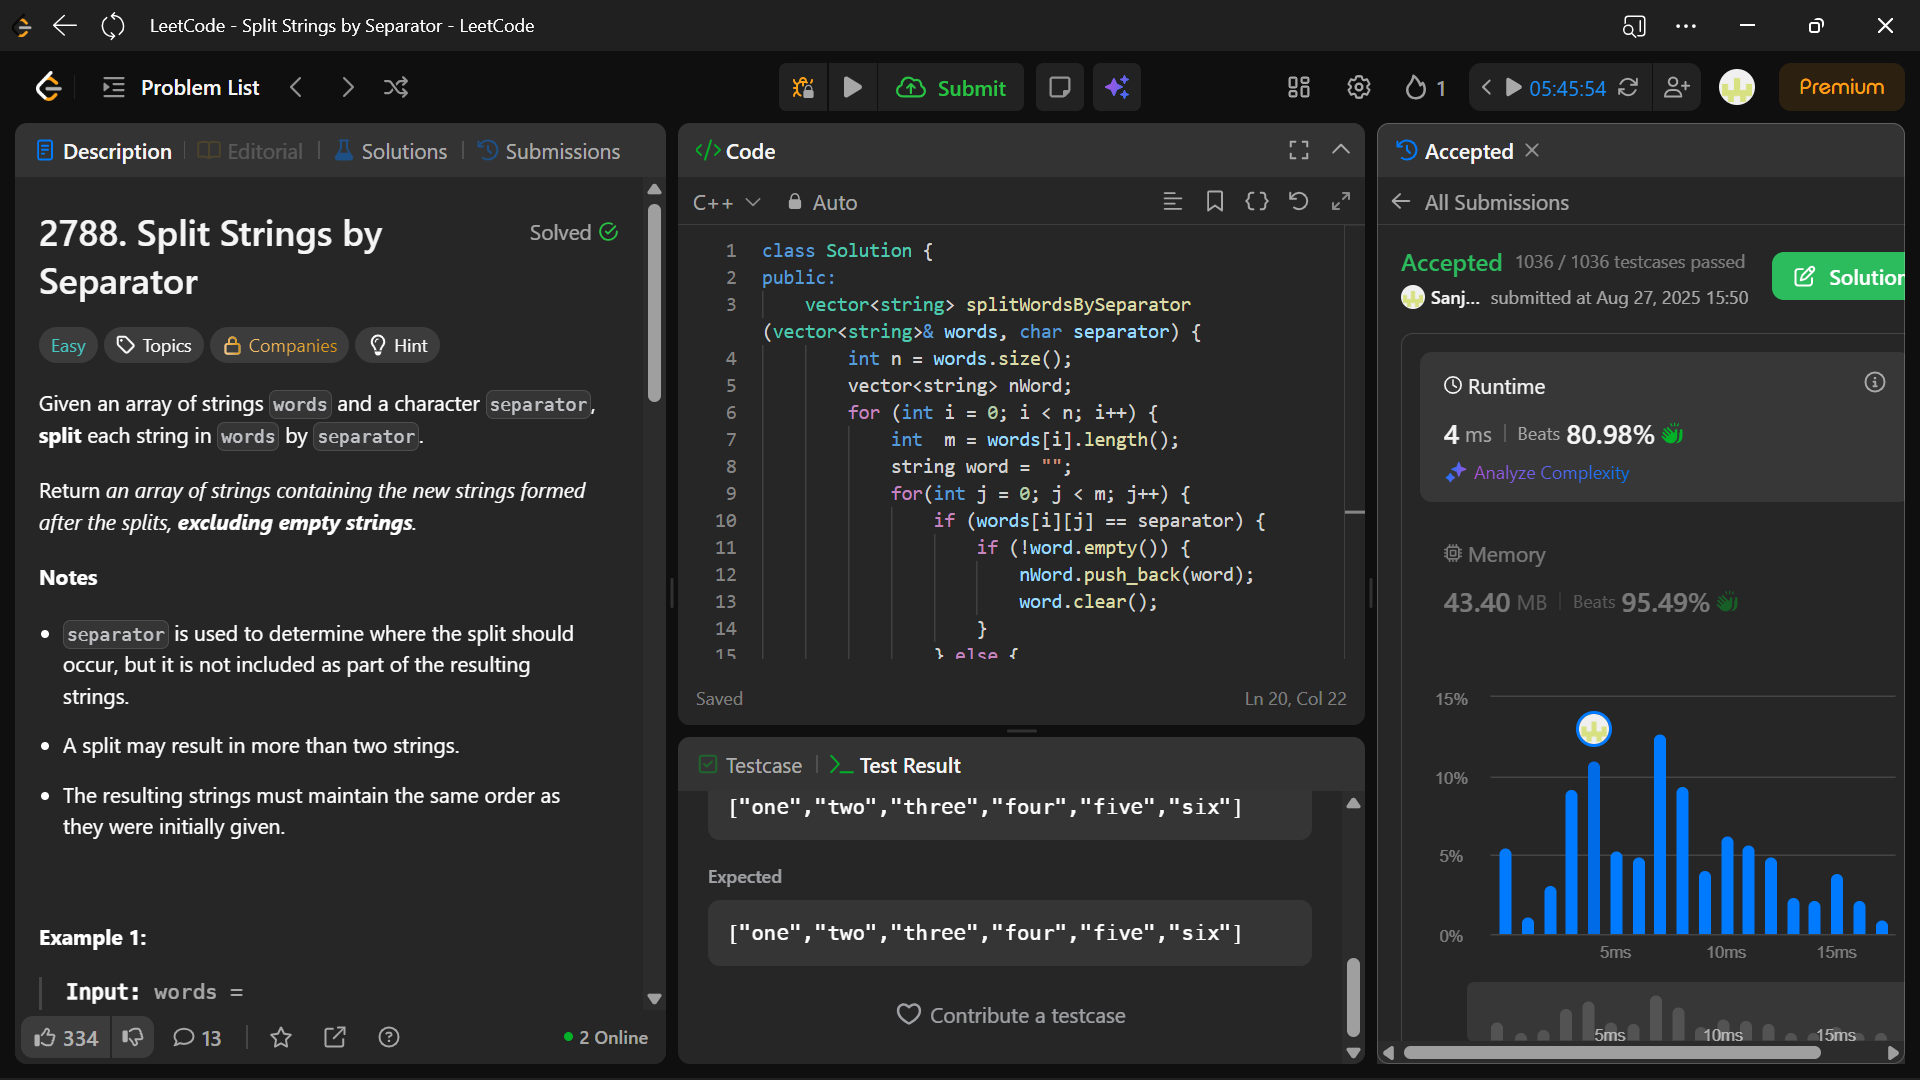The image size is (1920, 1080).
Task: Click the Analyze Complexity link
Action: coord(1550,473)
